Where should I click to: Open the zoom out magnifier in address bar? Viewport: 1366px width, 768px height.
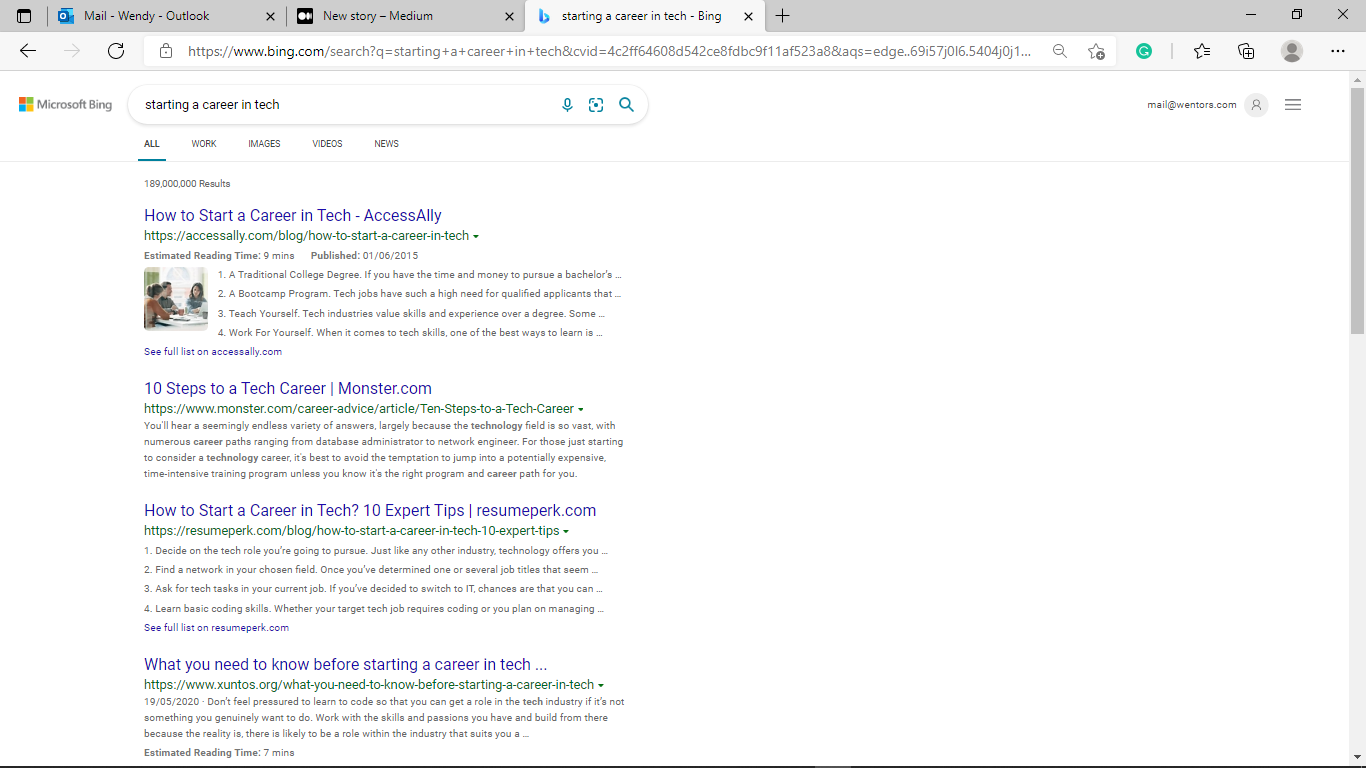tap(1060, 51)
